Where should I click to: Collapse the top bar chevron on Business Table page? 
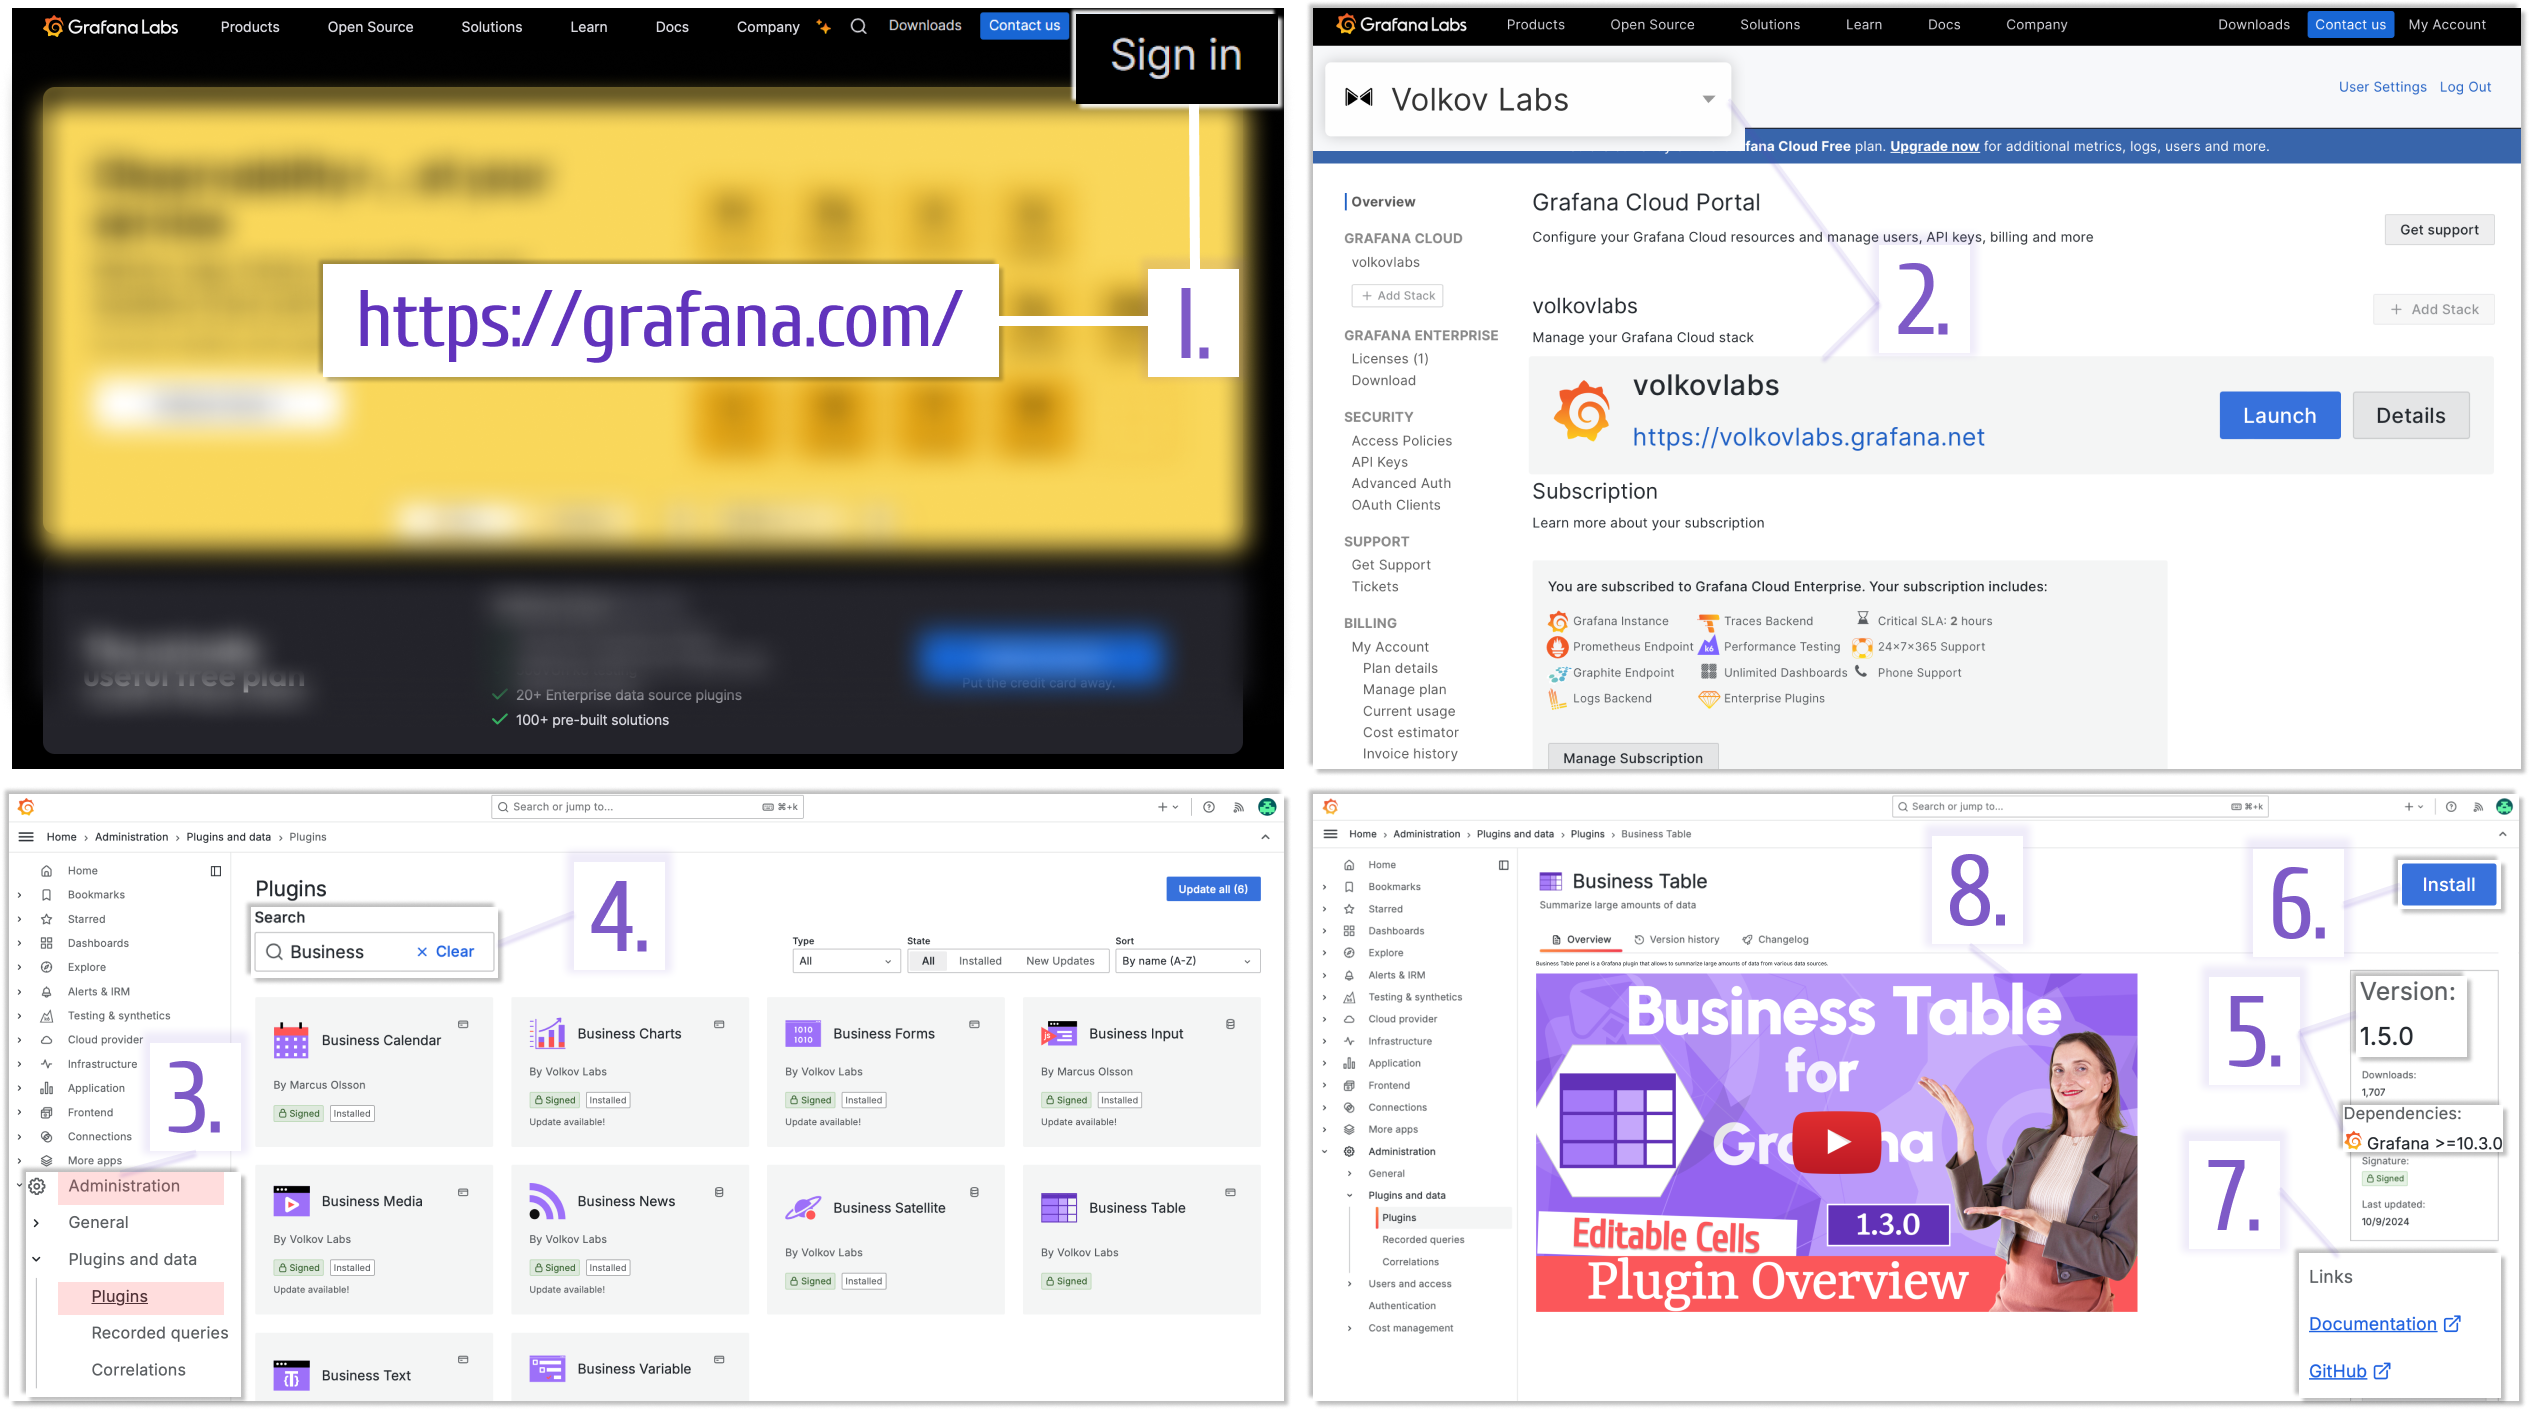coord(2503,834)
